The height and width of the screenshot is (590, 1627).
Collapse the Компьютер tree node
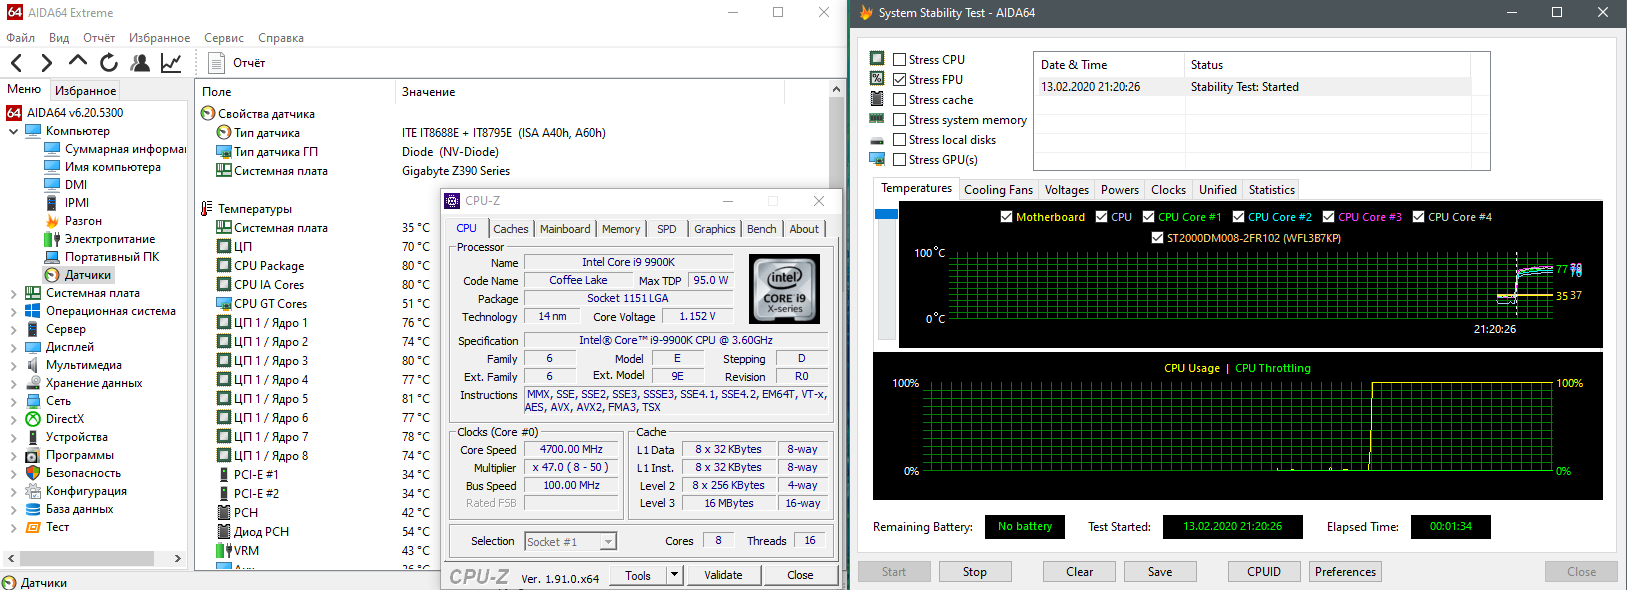tap(13, 131)
